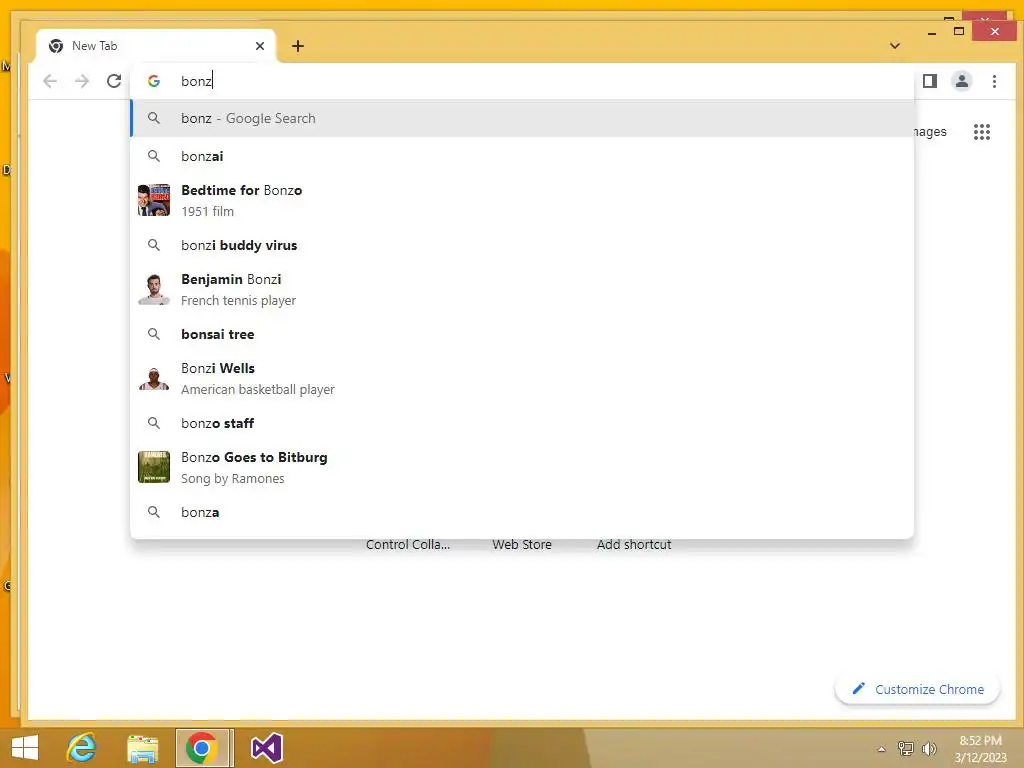Screen dimensions: 1024x768
Task: Reload the page with the refresh icon
Action: pos(114,81)
